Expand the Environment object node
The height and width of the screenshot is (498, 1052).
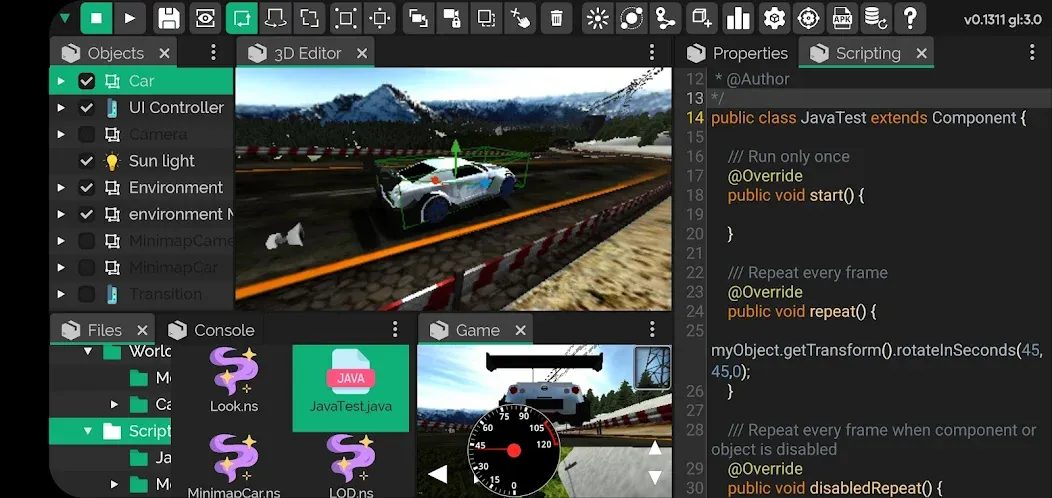tap(61, 188)
